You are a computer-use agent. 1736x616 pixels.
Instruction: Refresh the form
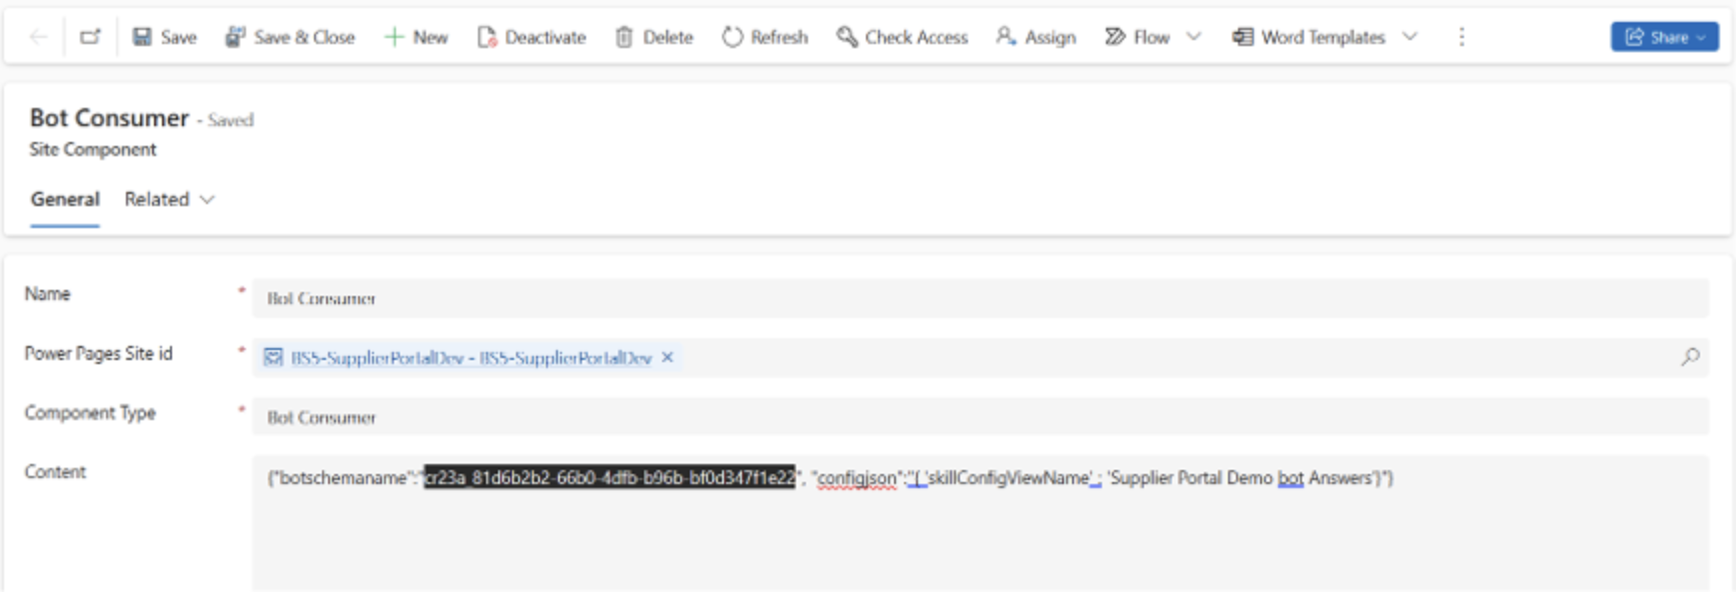click(765, 37)
